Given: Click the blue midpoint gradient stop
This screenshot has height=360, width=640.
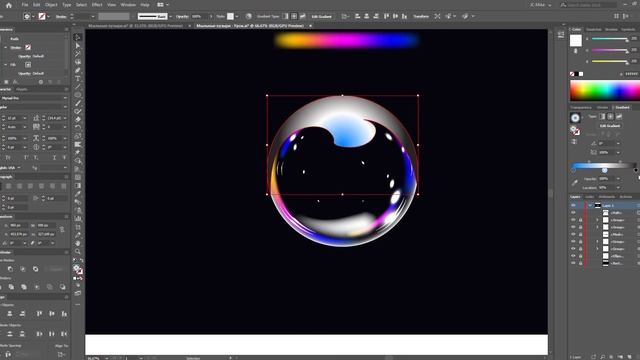Looking at the screenshot, I should point(604,170).
